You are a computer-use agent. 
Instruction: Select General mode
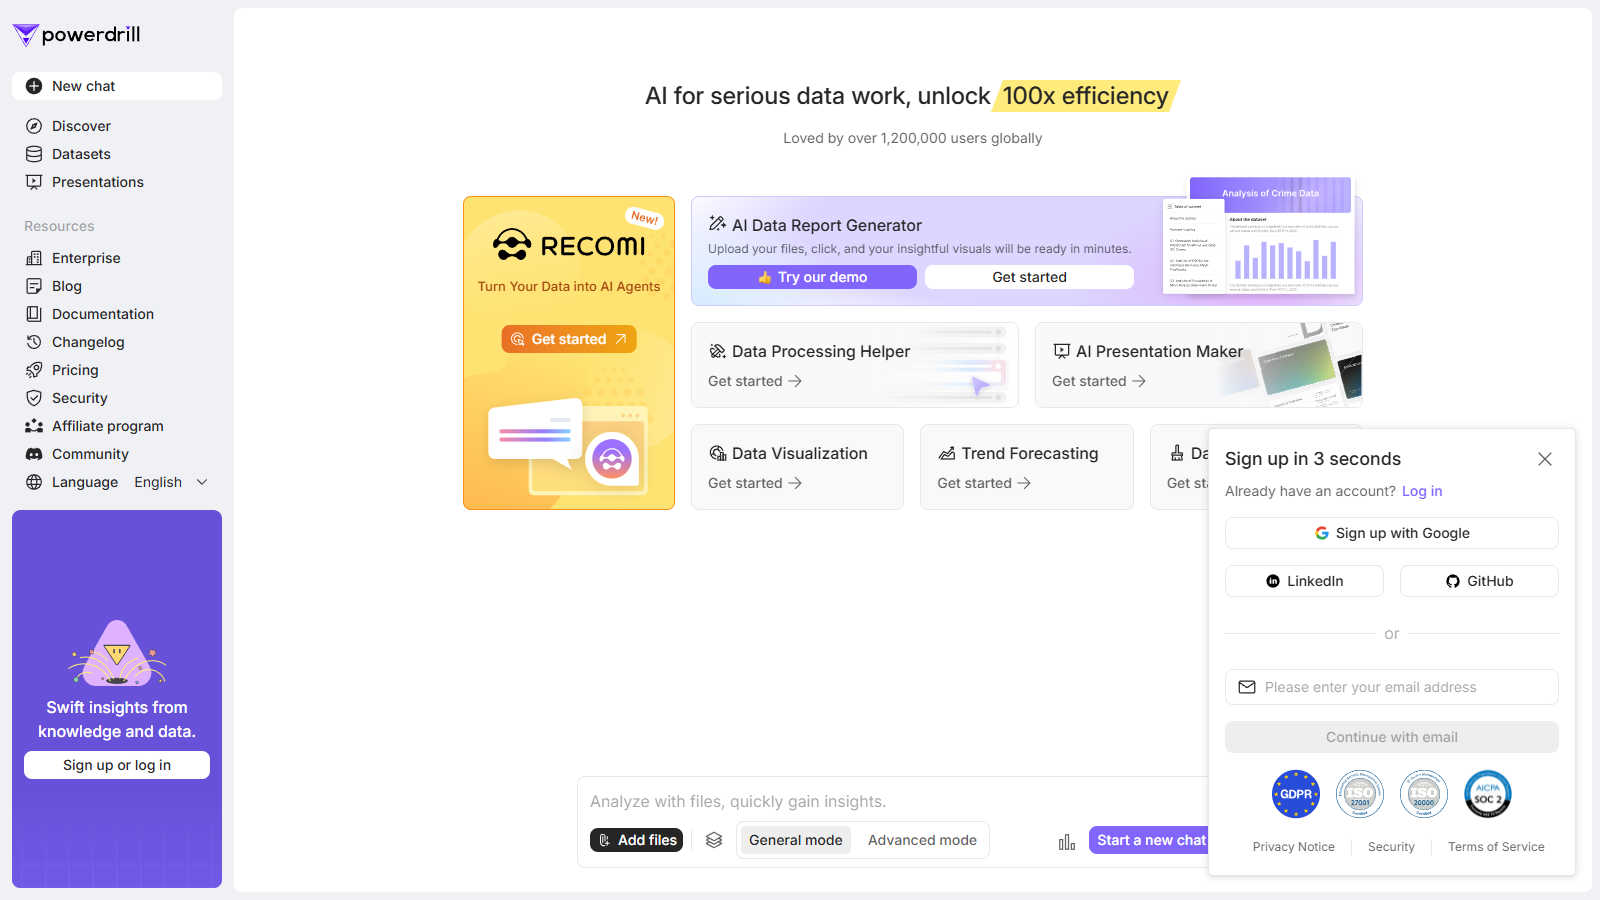point(796,840)
